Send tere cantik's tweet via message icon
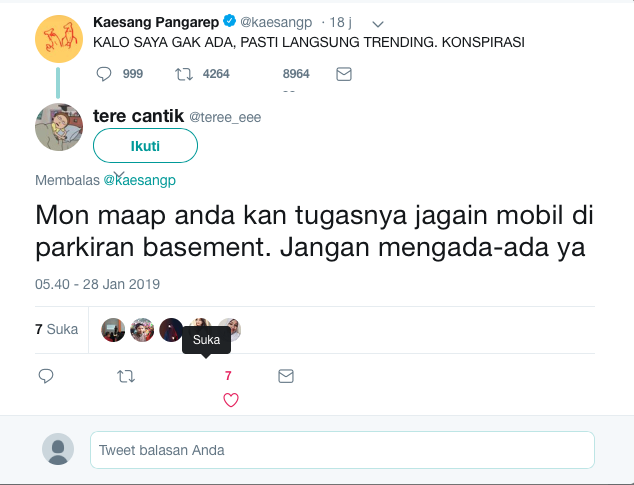This screenshot has height=485, width=634. pyautogui.click(x=286, y=376)
